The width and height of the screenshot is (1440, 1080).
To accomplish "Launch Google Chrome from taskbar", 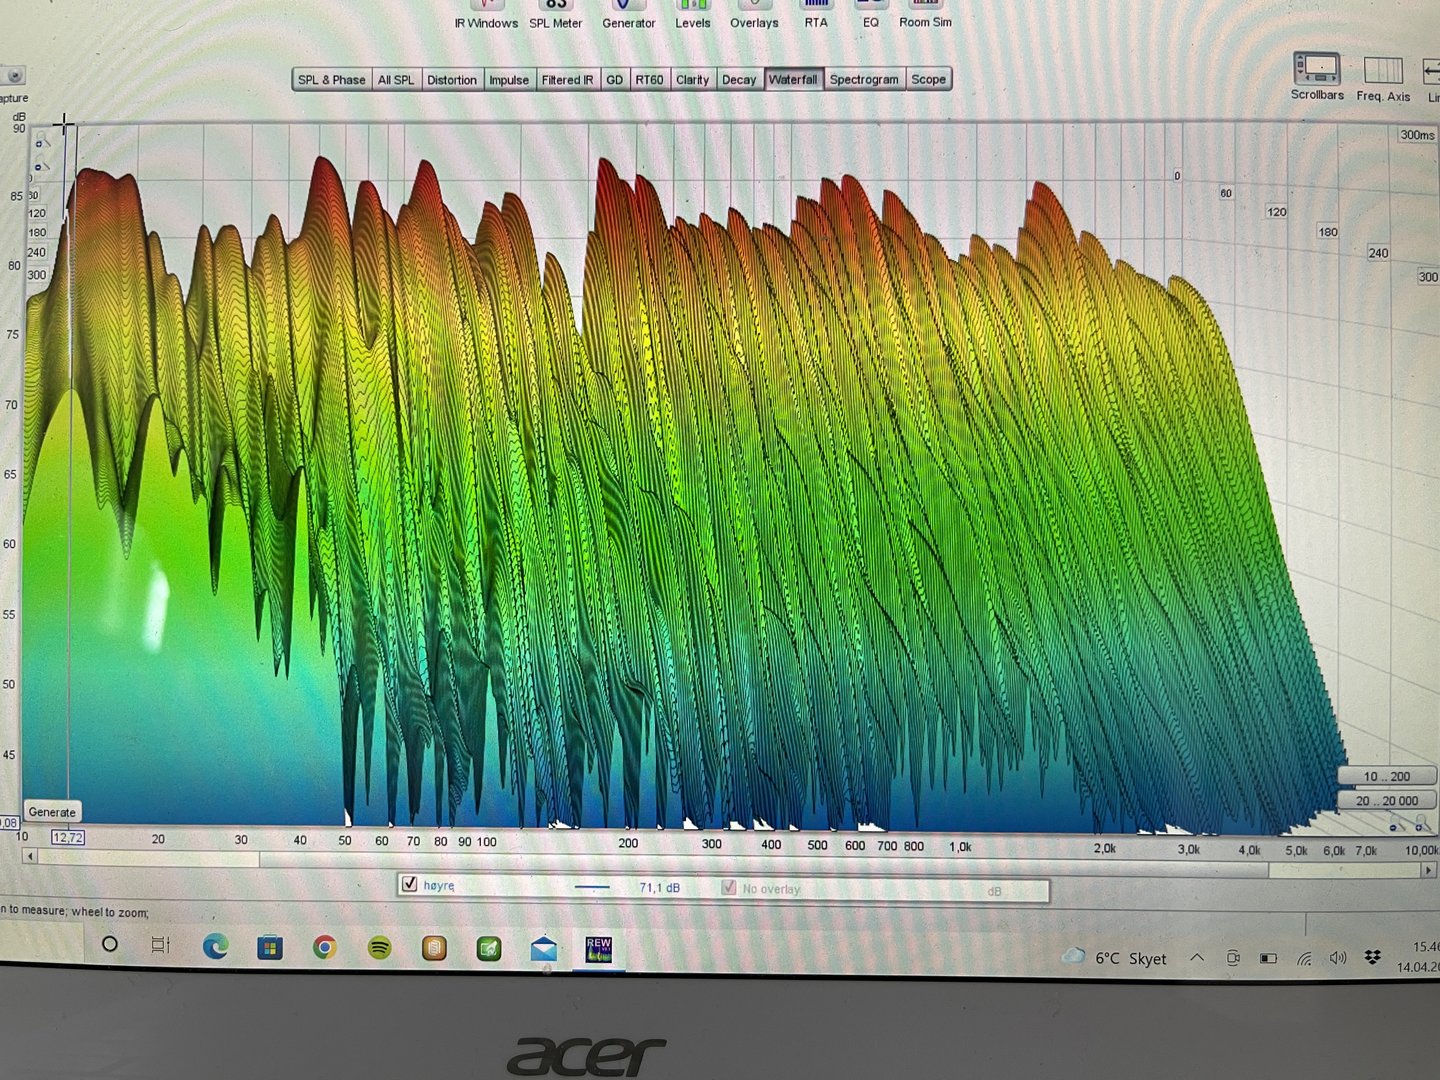I will tap(324, 947).
